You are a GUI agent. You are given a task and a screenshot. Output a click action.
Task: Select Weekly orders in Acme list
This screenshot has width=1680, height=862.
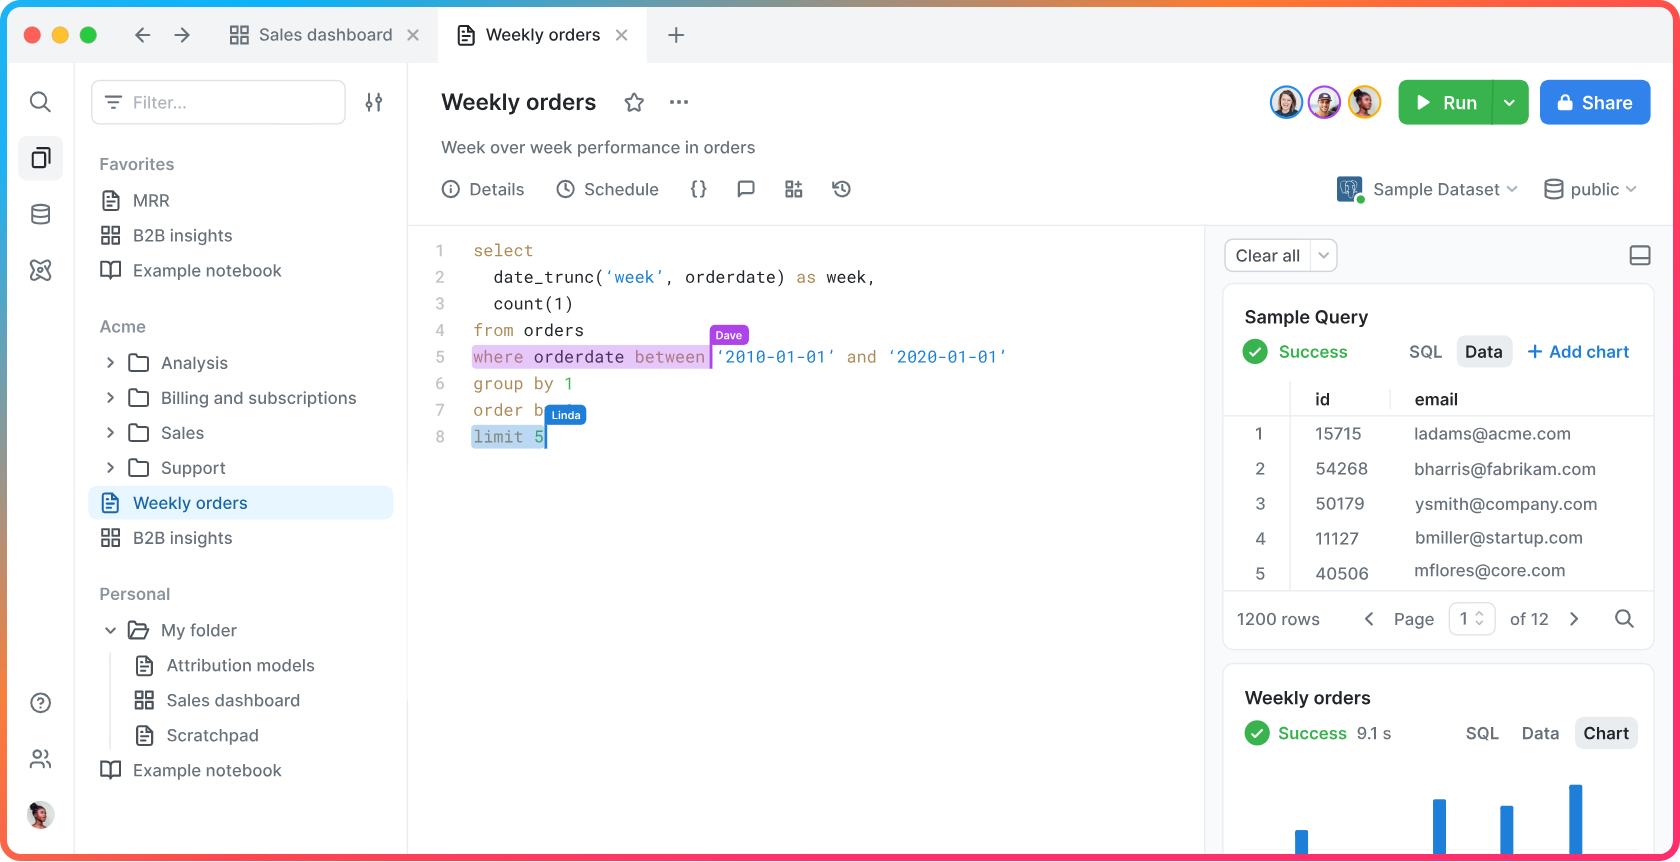pyautogui.click(x=241, y=503)
